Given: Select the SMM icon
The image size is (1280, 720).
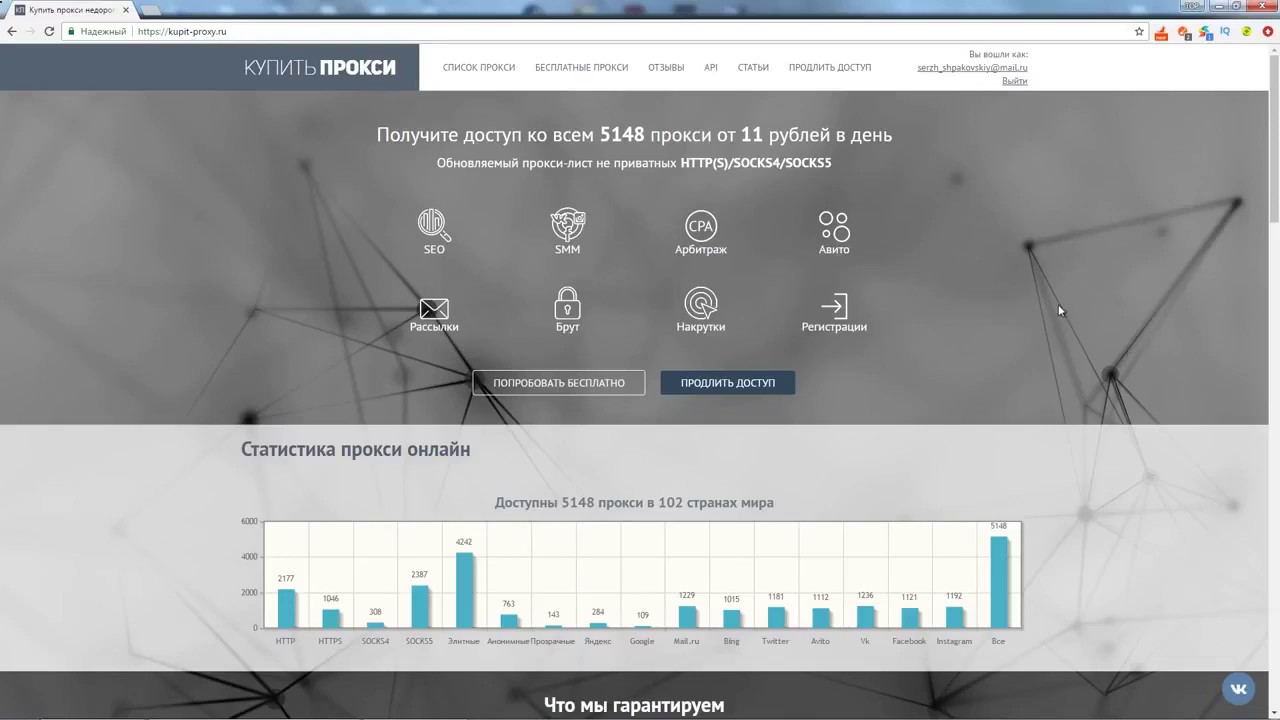Looking at the screenshot, I should 568,225.
